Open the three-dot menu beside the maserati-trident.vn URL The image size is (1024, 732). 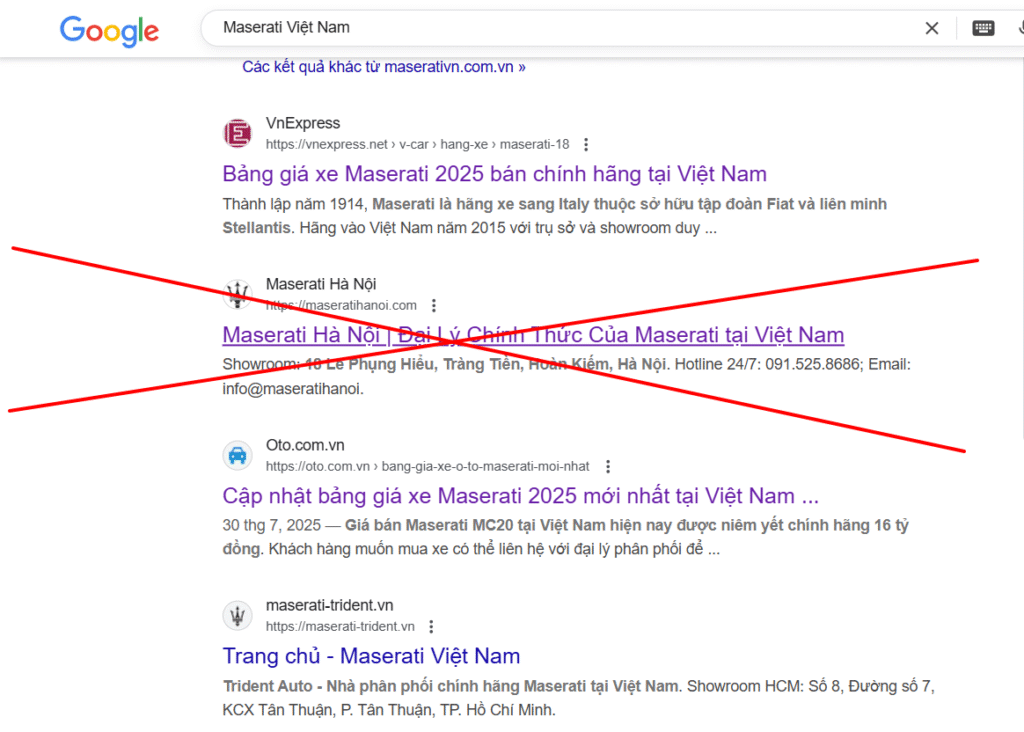click(431, 627)
